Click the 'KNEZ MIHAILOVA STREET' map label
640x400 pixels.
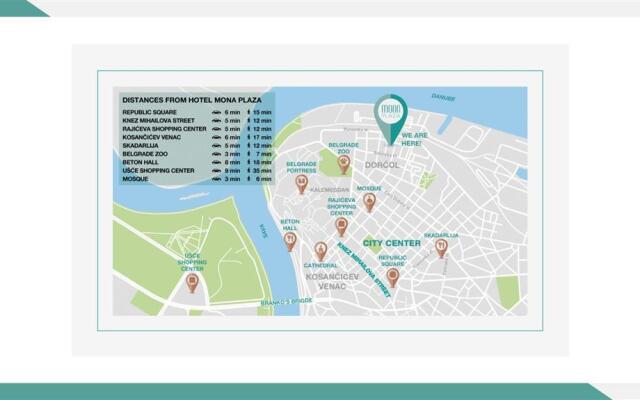(x=364, y=269)
